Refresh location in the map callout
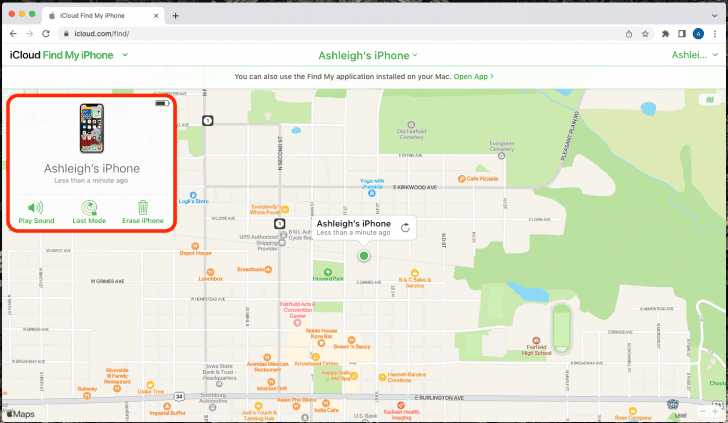This screenshot has height=423, width=728. (405, 227)
